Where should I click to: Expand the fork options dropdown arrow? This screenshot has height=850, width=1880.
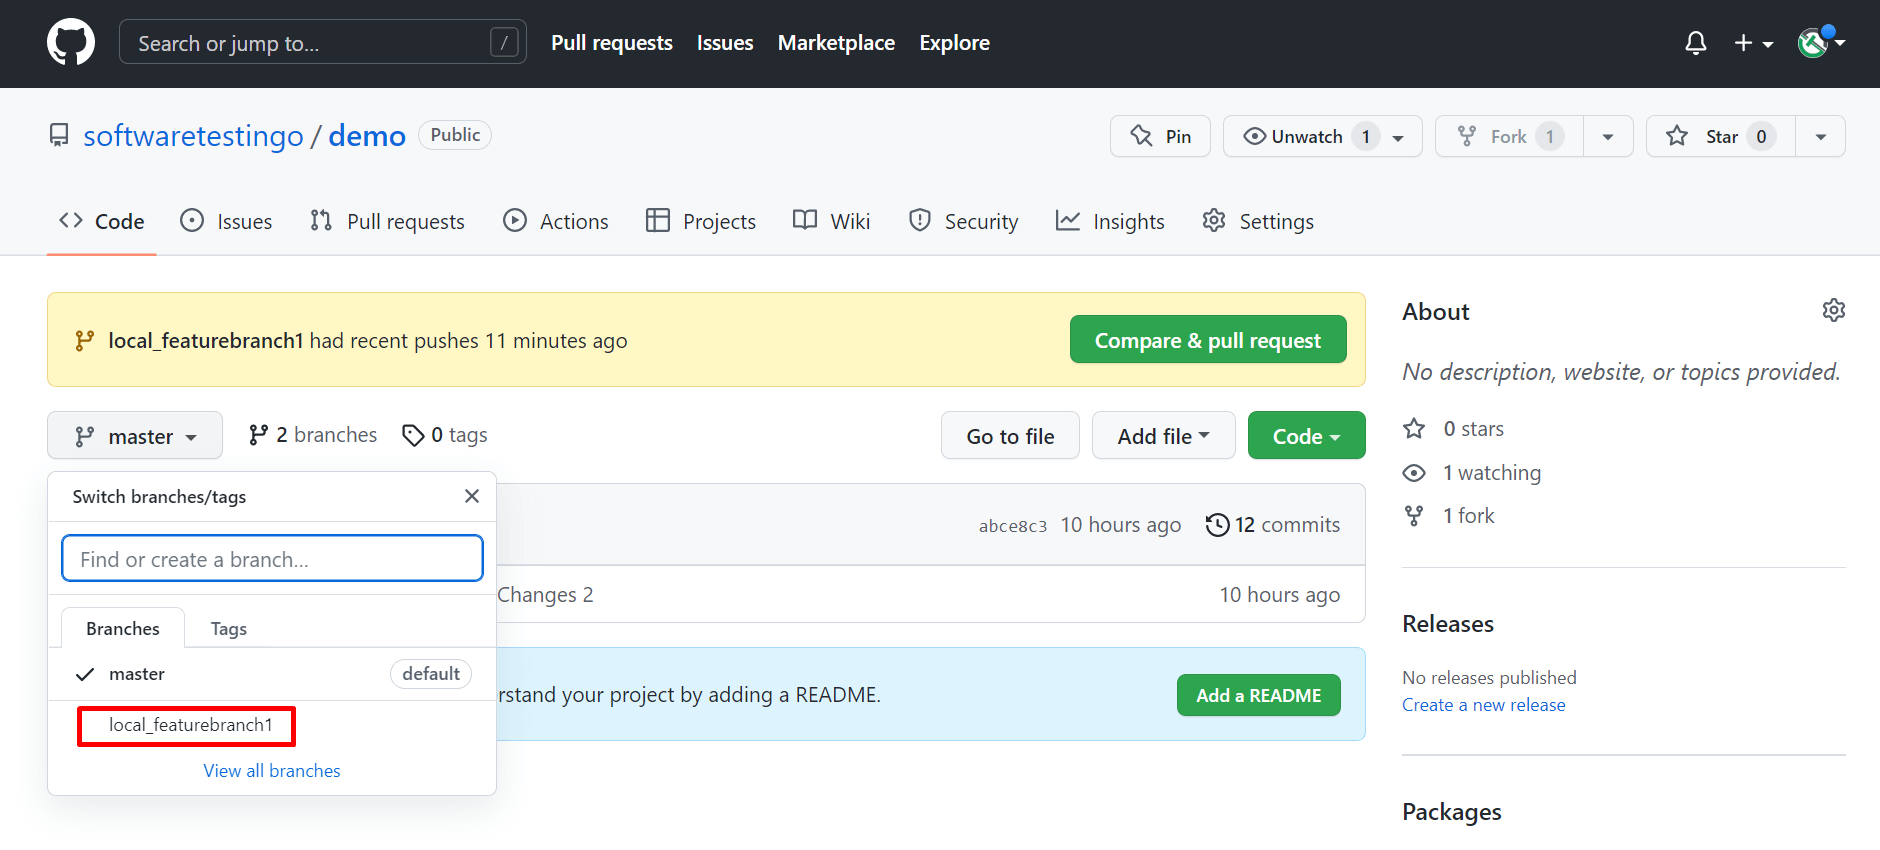1608,136
